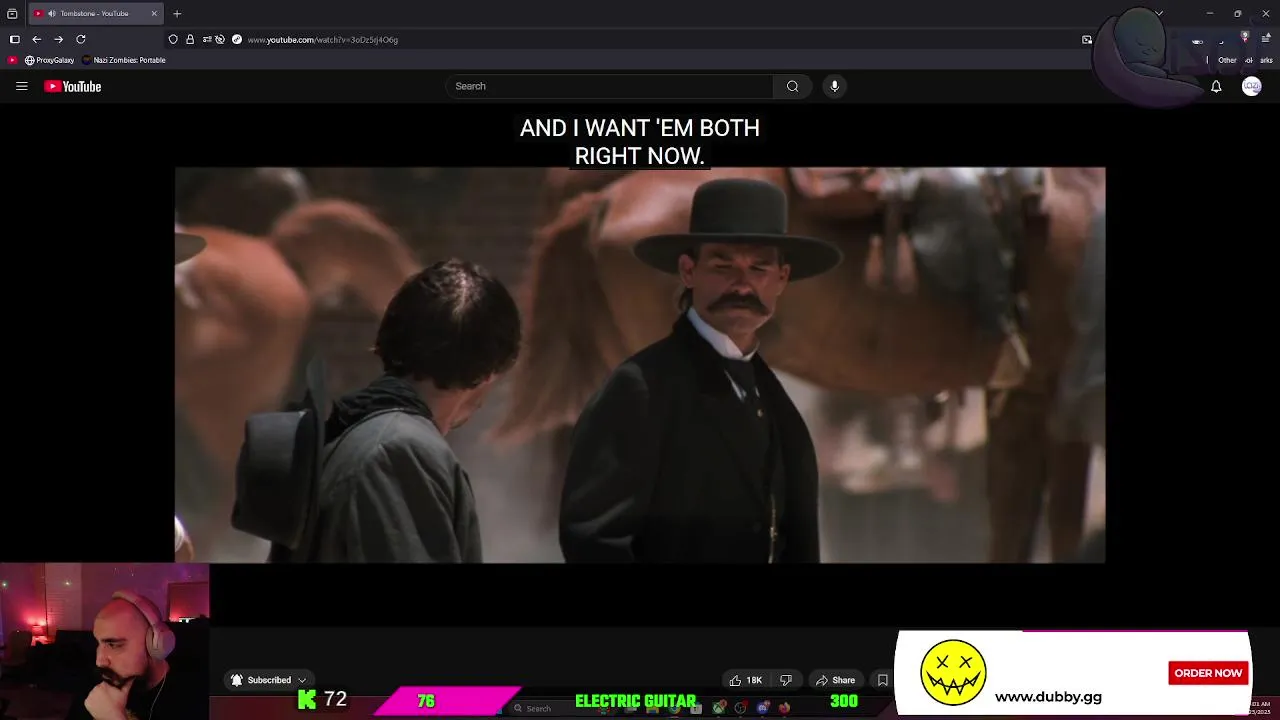Viewport: 1280px width, 720px height.
Task: Go forward in browser history
Action: pos(59,39)
